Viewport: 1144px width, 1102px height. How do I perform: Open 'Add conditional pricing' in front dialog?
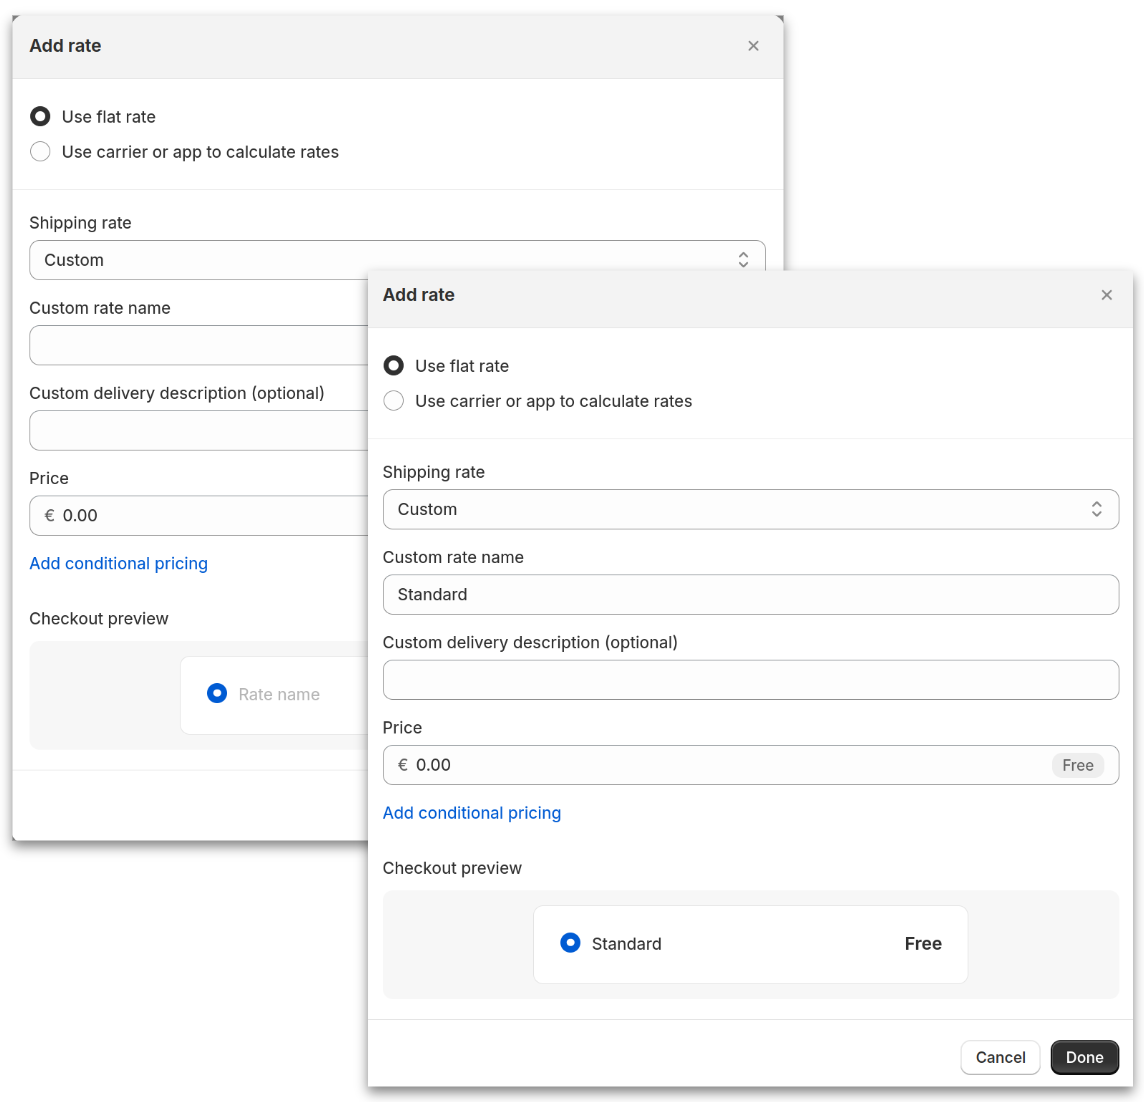(x=472, y=813)
